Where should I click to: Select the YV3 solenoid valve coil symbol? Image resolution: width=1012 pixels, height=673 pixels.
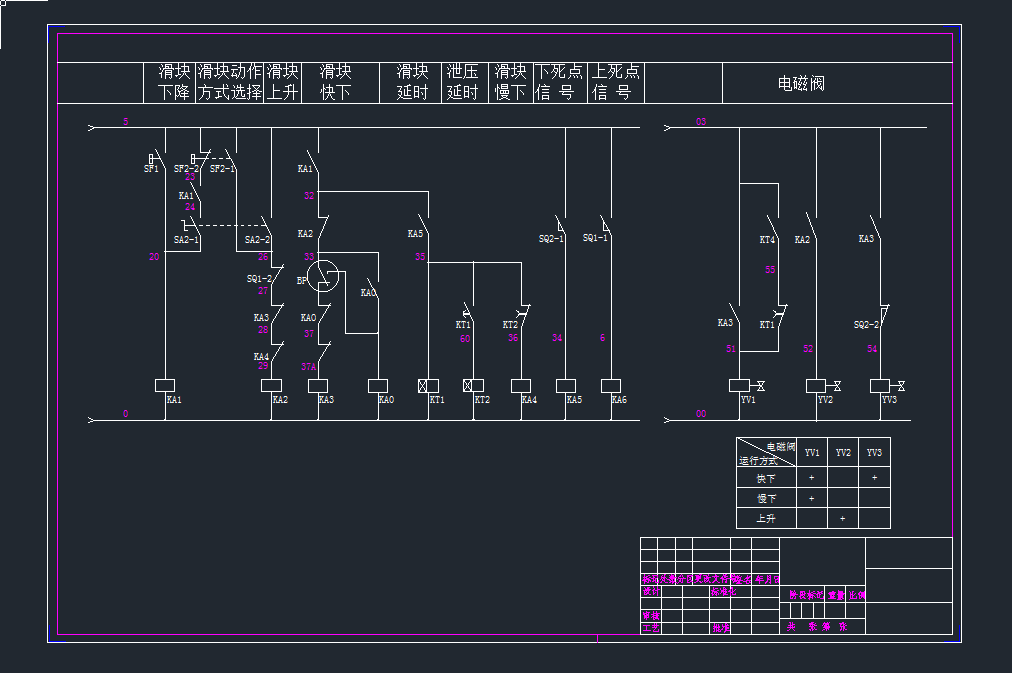click(881, 386)
